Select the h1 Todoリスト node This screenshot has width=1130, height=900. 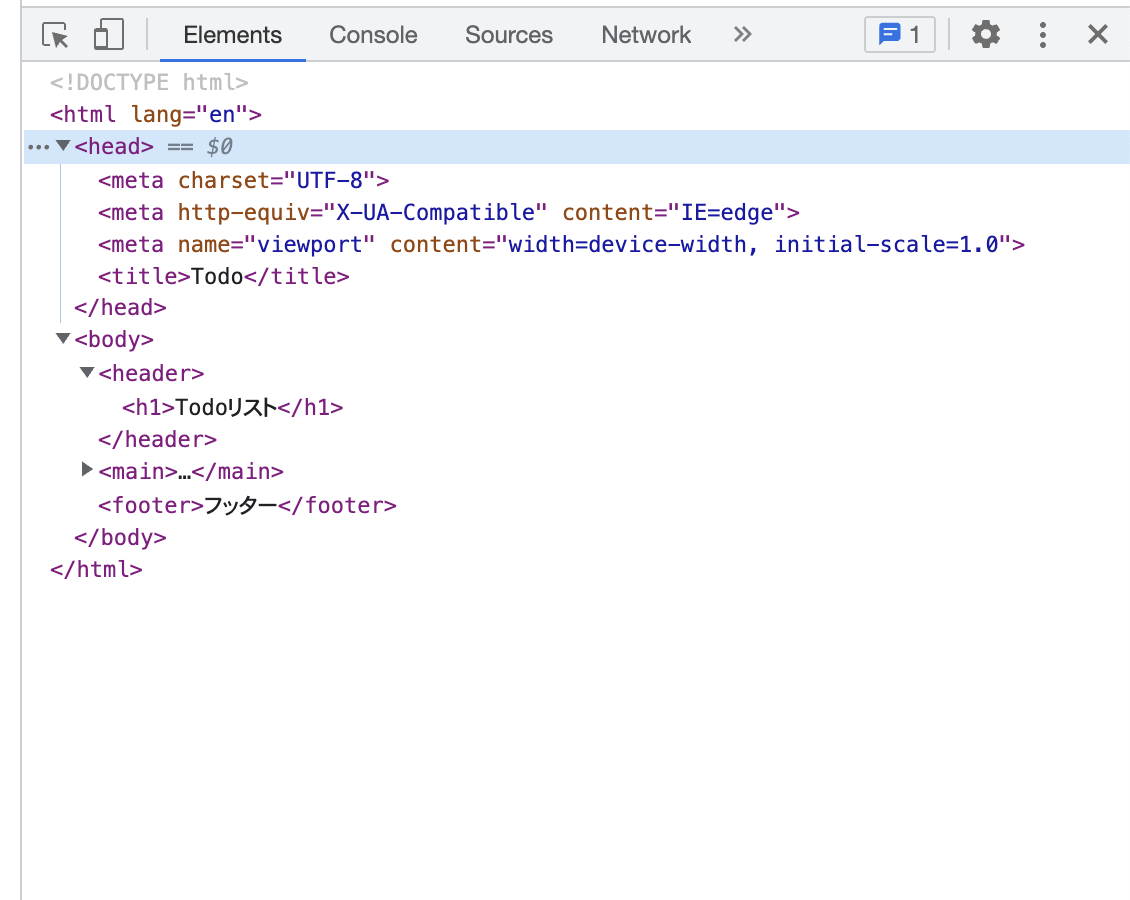point(232,408)
